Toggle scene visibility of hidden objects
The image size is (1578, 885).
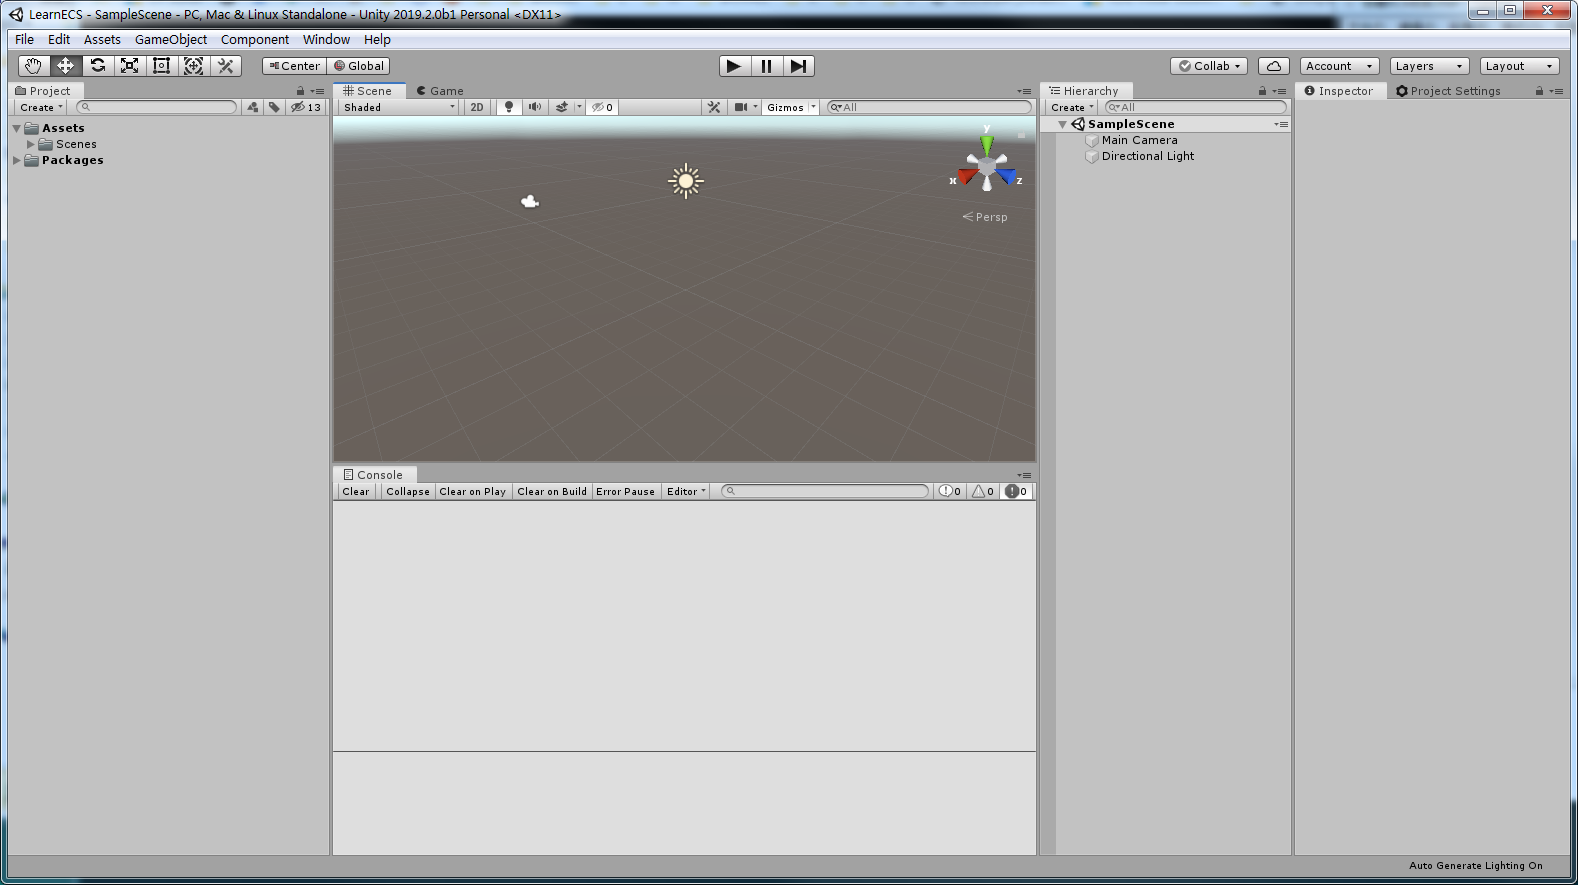[602, 107]
